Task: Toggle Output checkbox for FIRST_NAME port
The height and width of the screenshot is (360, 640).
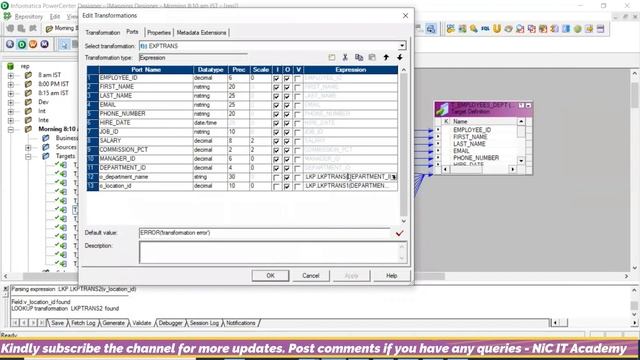Action: [287, 87]
